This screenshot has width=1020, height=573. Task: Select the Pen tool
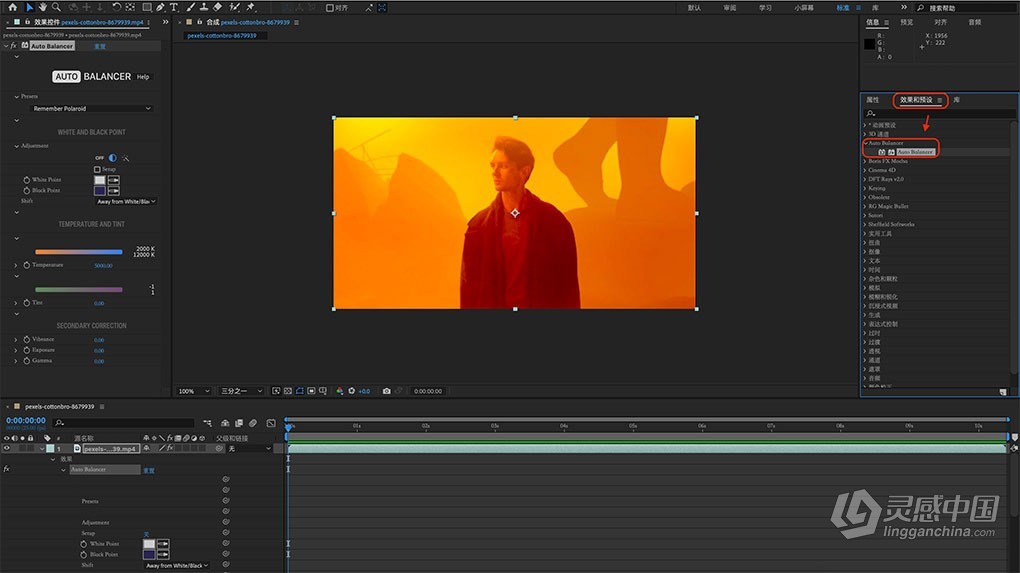click(x=161, y=7)
